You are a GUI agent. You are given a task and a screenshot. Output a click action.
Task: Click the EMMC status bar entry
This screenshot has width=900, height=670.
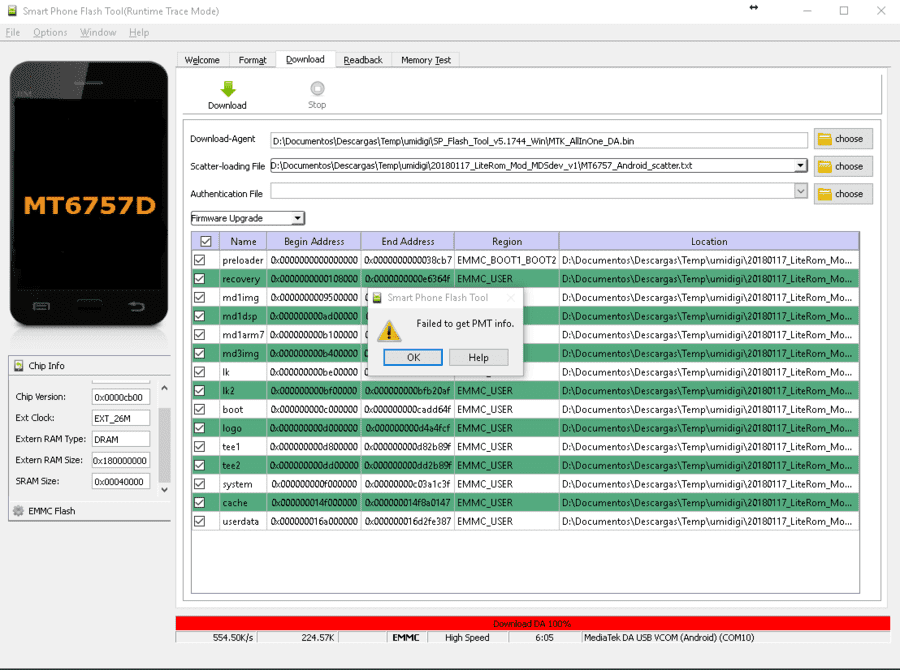pos(406,637)
